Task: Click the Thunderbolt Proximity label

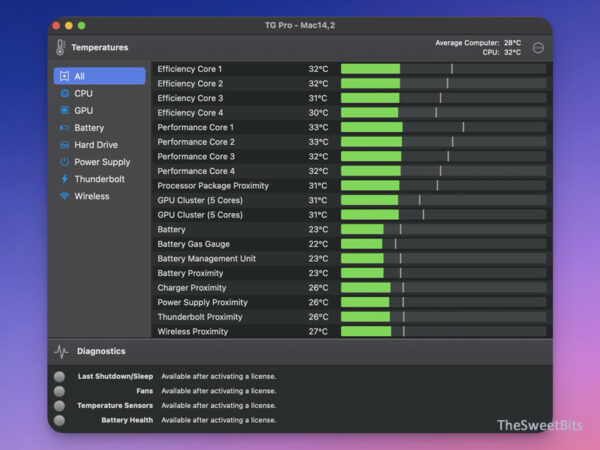Action: click(200, 317)
